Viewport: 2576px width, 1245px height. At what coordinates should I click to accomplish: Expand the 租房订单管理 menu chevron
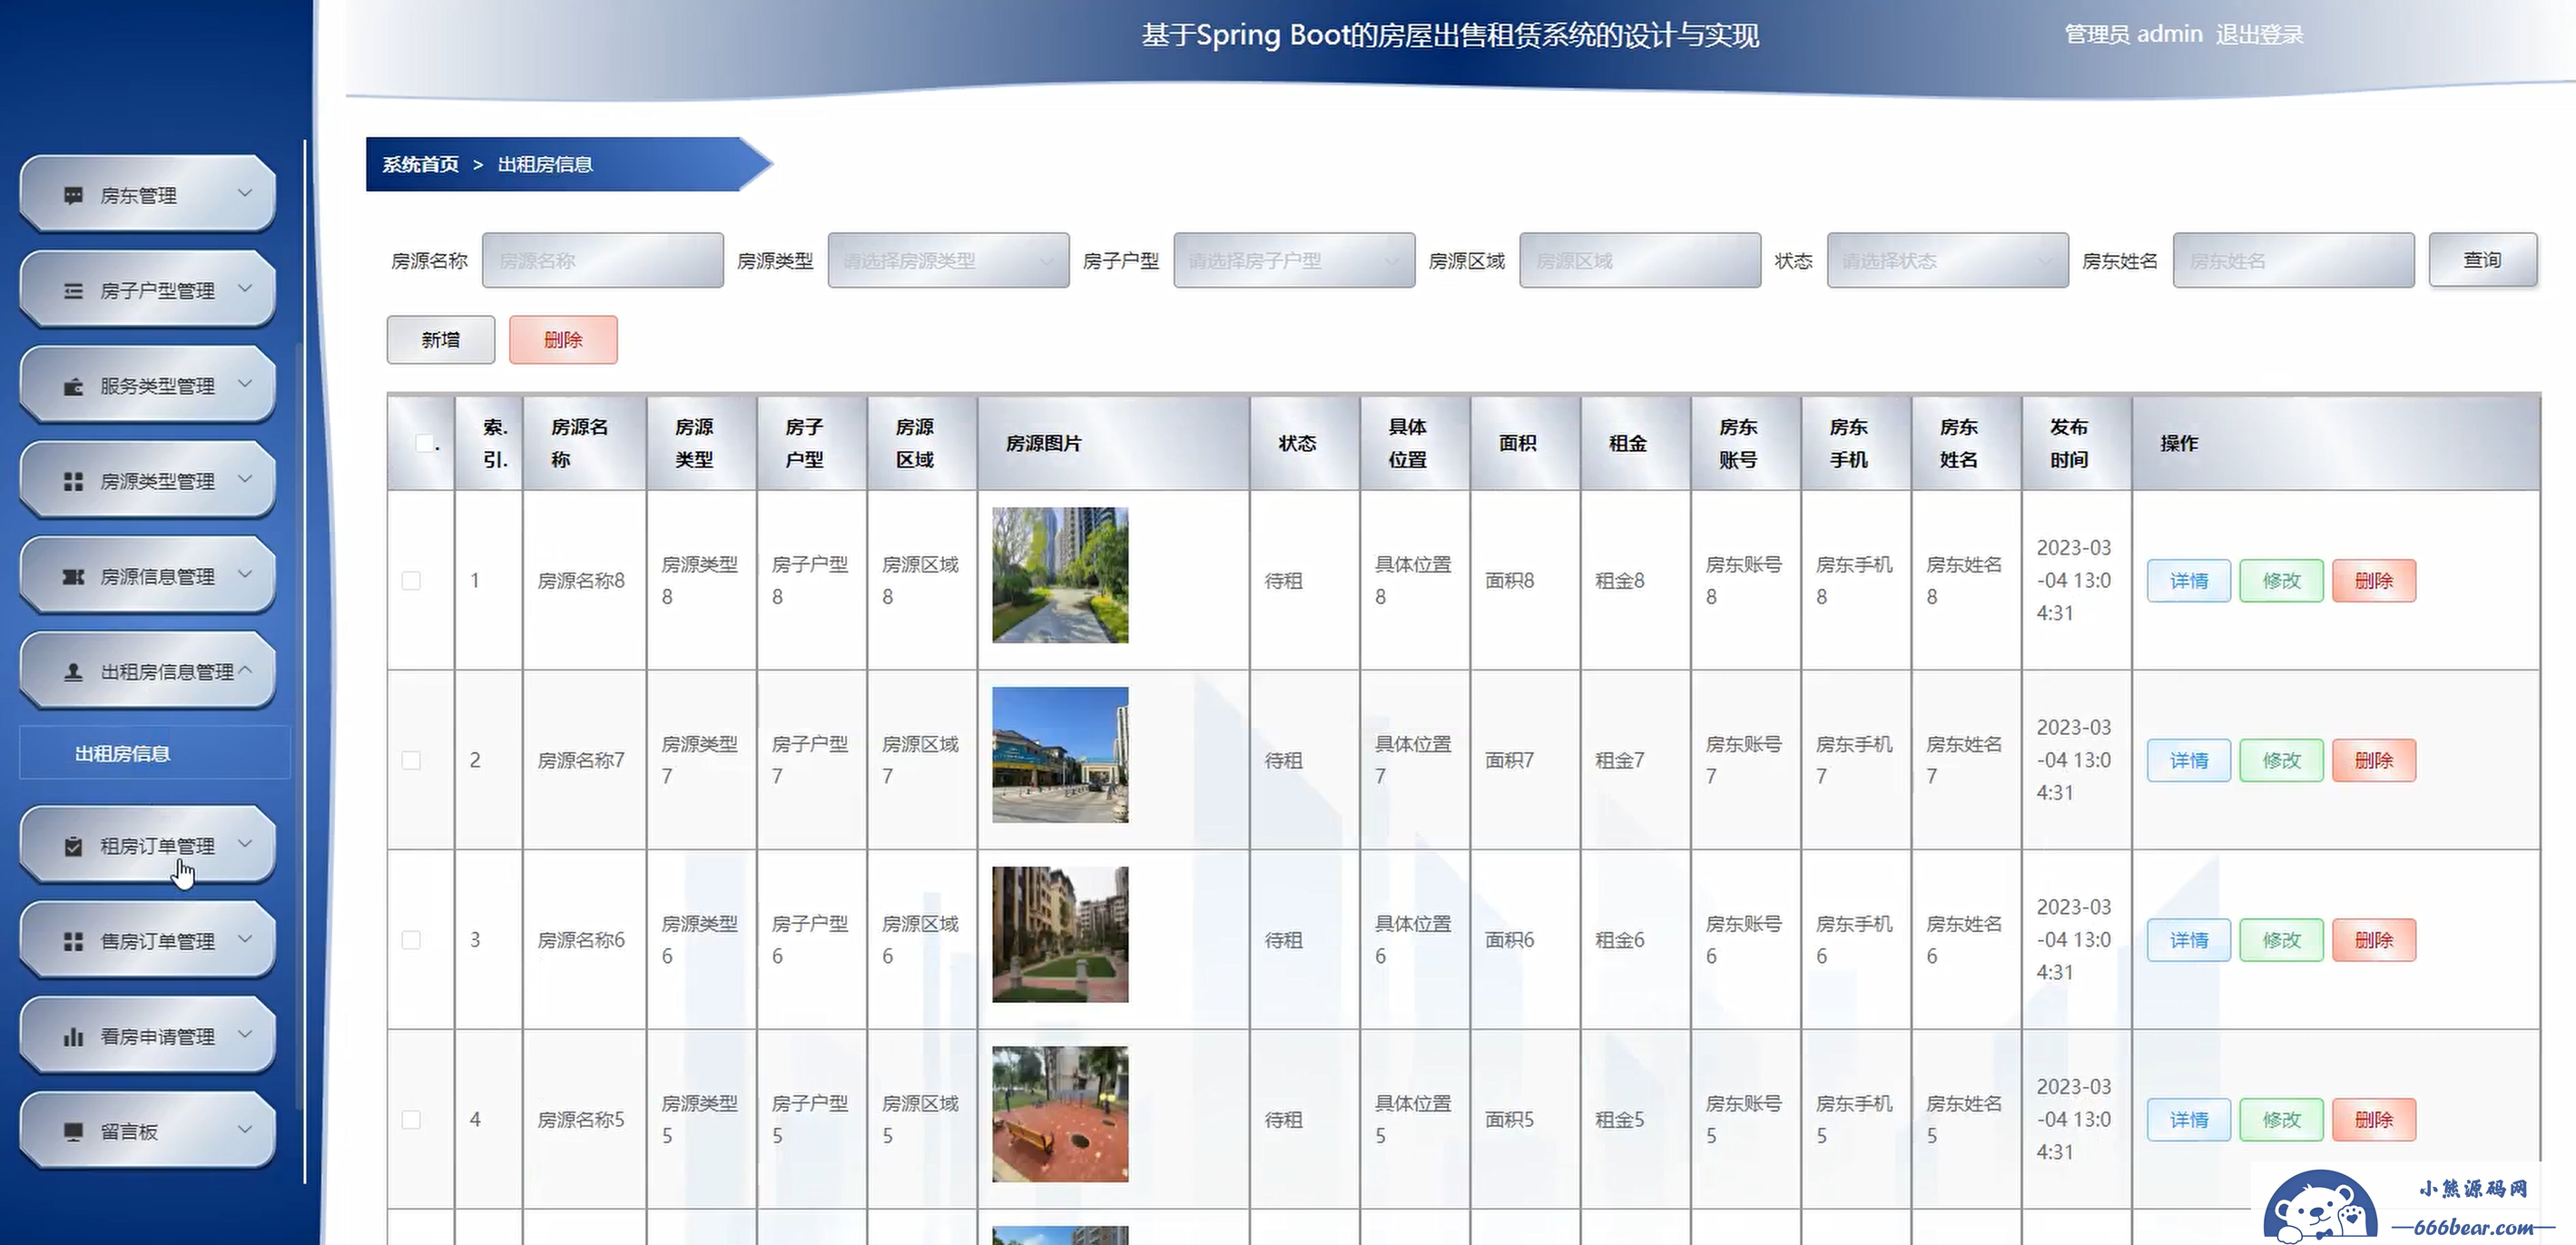coord(245,844)
